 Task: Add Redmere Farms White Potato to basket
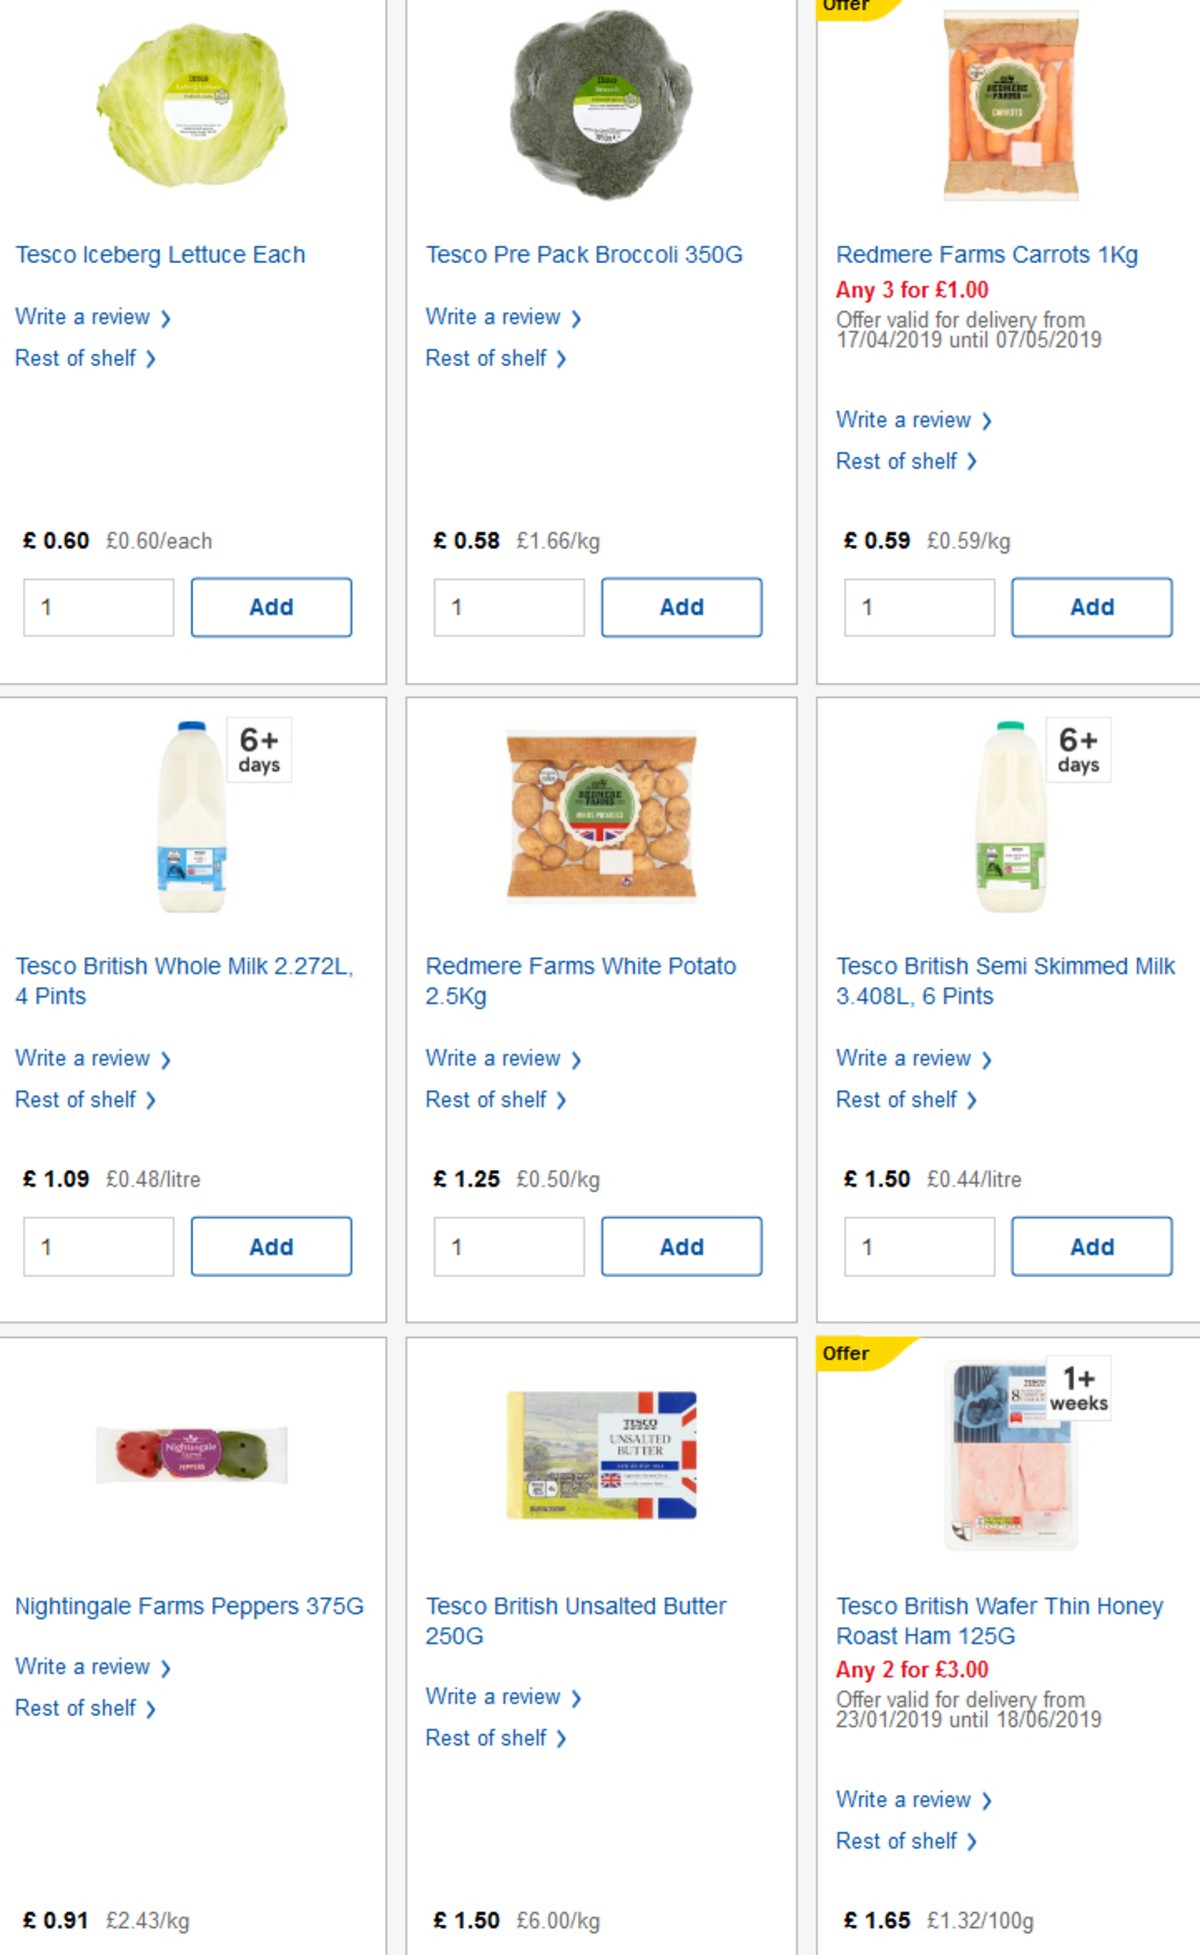click(681, 1246)
